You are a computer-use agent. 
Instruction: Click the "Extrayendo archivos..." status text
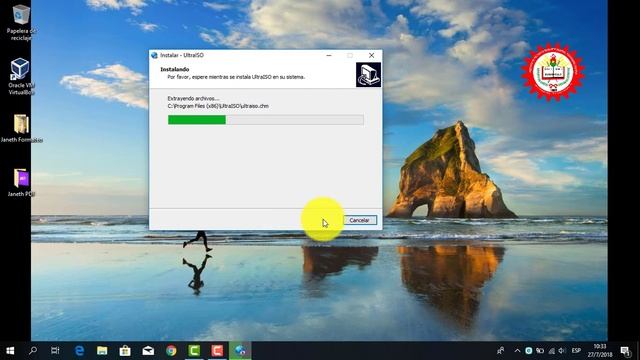click(x=193, y=98)
